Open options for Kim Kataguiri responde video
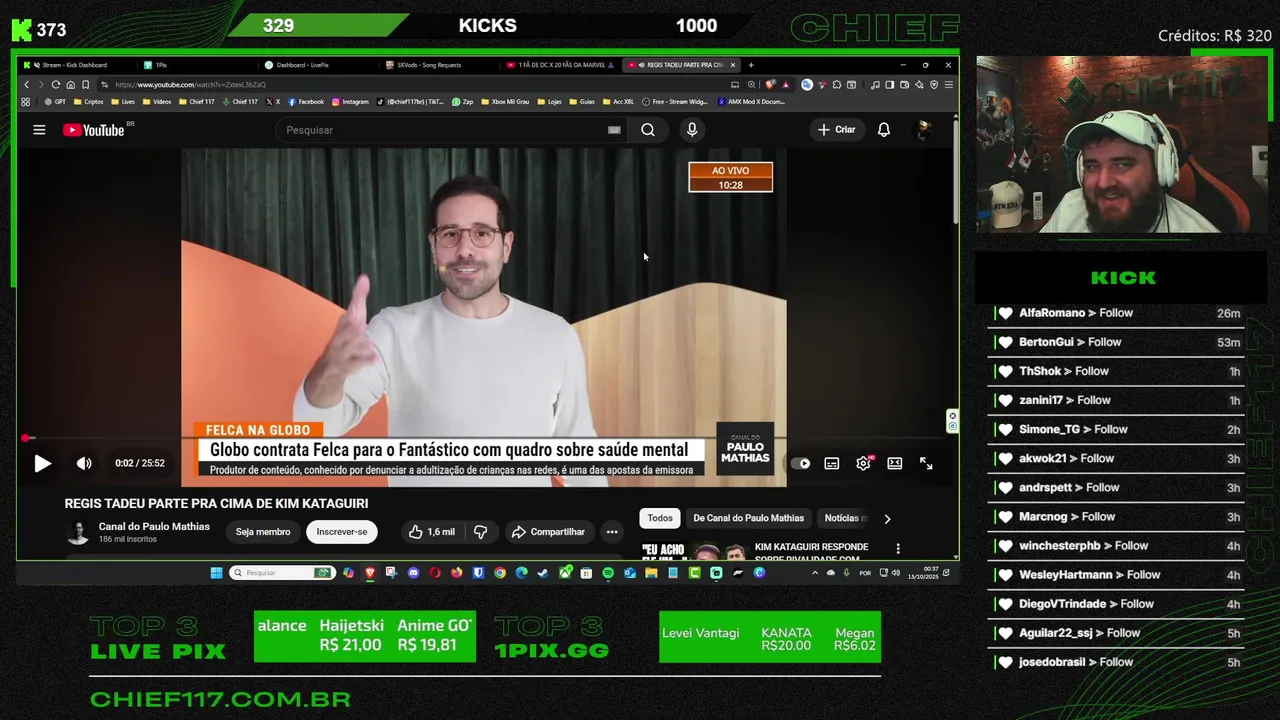The image size is (1280, 720). (898, 549)
